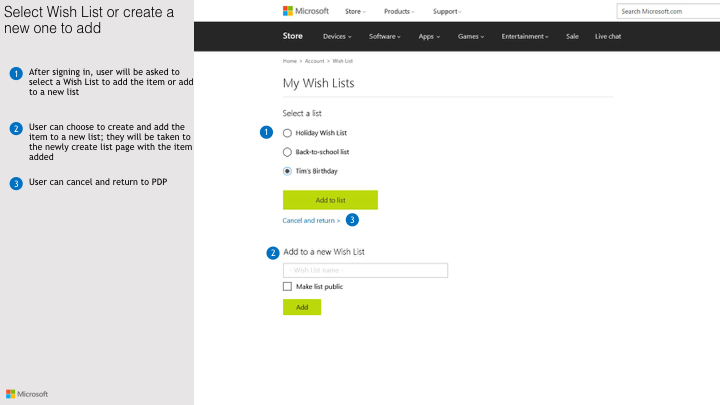Screen dimensions: 720x405
Task: Select the Back-to-school list radio button
Action: point(287,152)
